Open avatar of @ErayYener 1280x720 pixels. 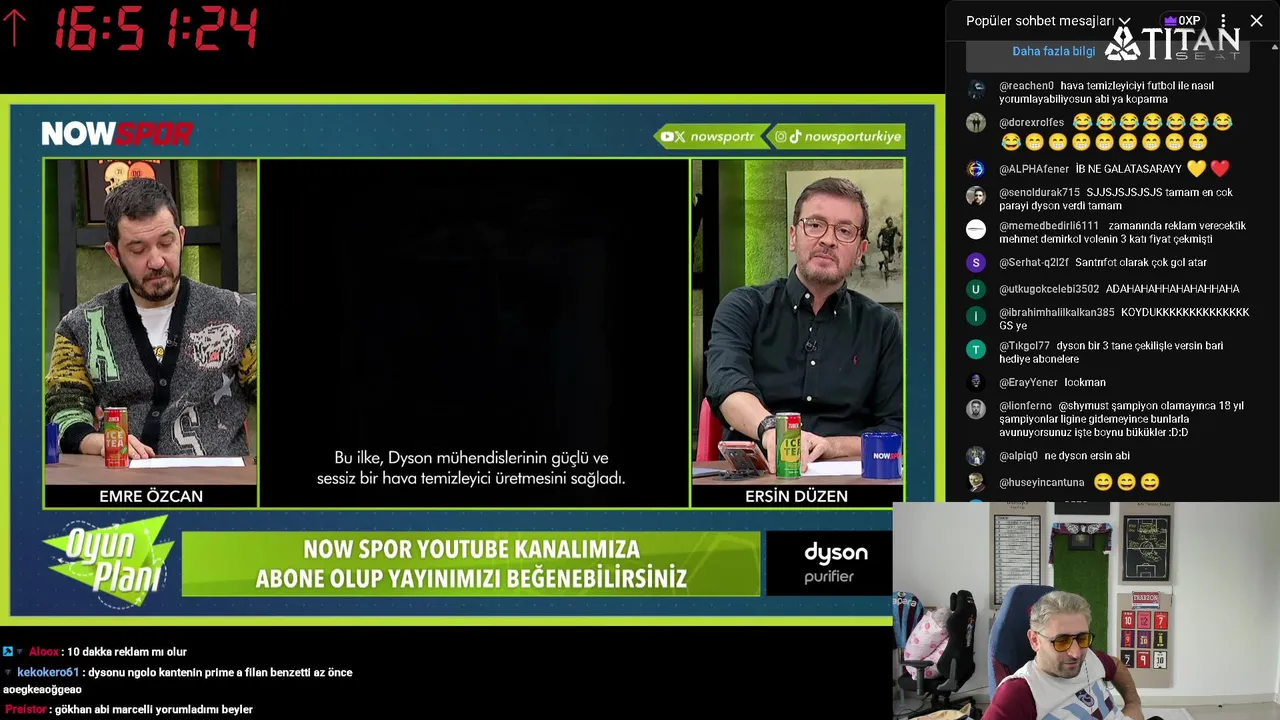tap(976, 382)
